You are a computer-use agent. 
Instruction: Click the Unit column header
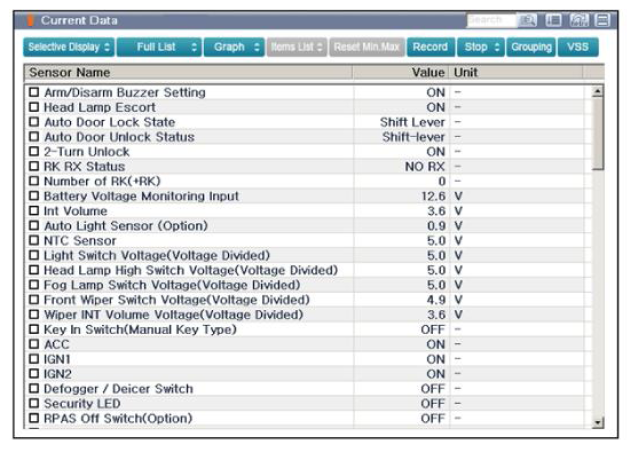click(516, 73)
